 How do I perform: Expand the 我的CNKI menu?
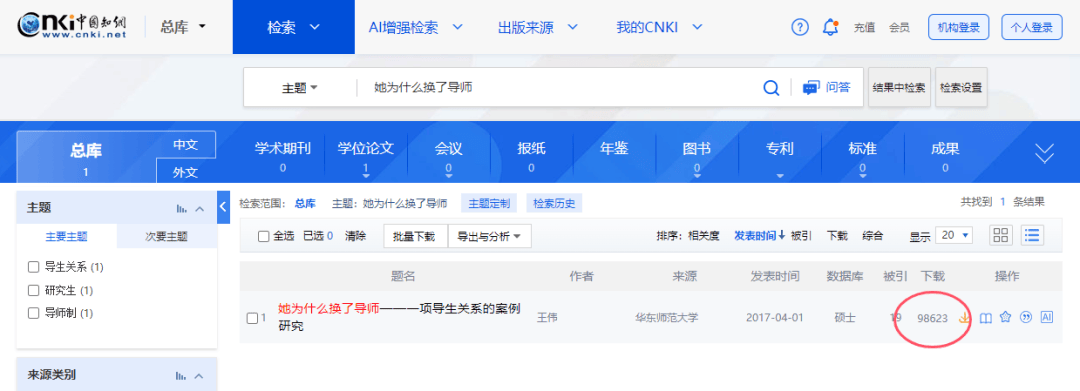coord(659,28)
